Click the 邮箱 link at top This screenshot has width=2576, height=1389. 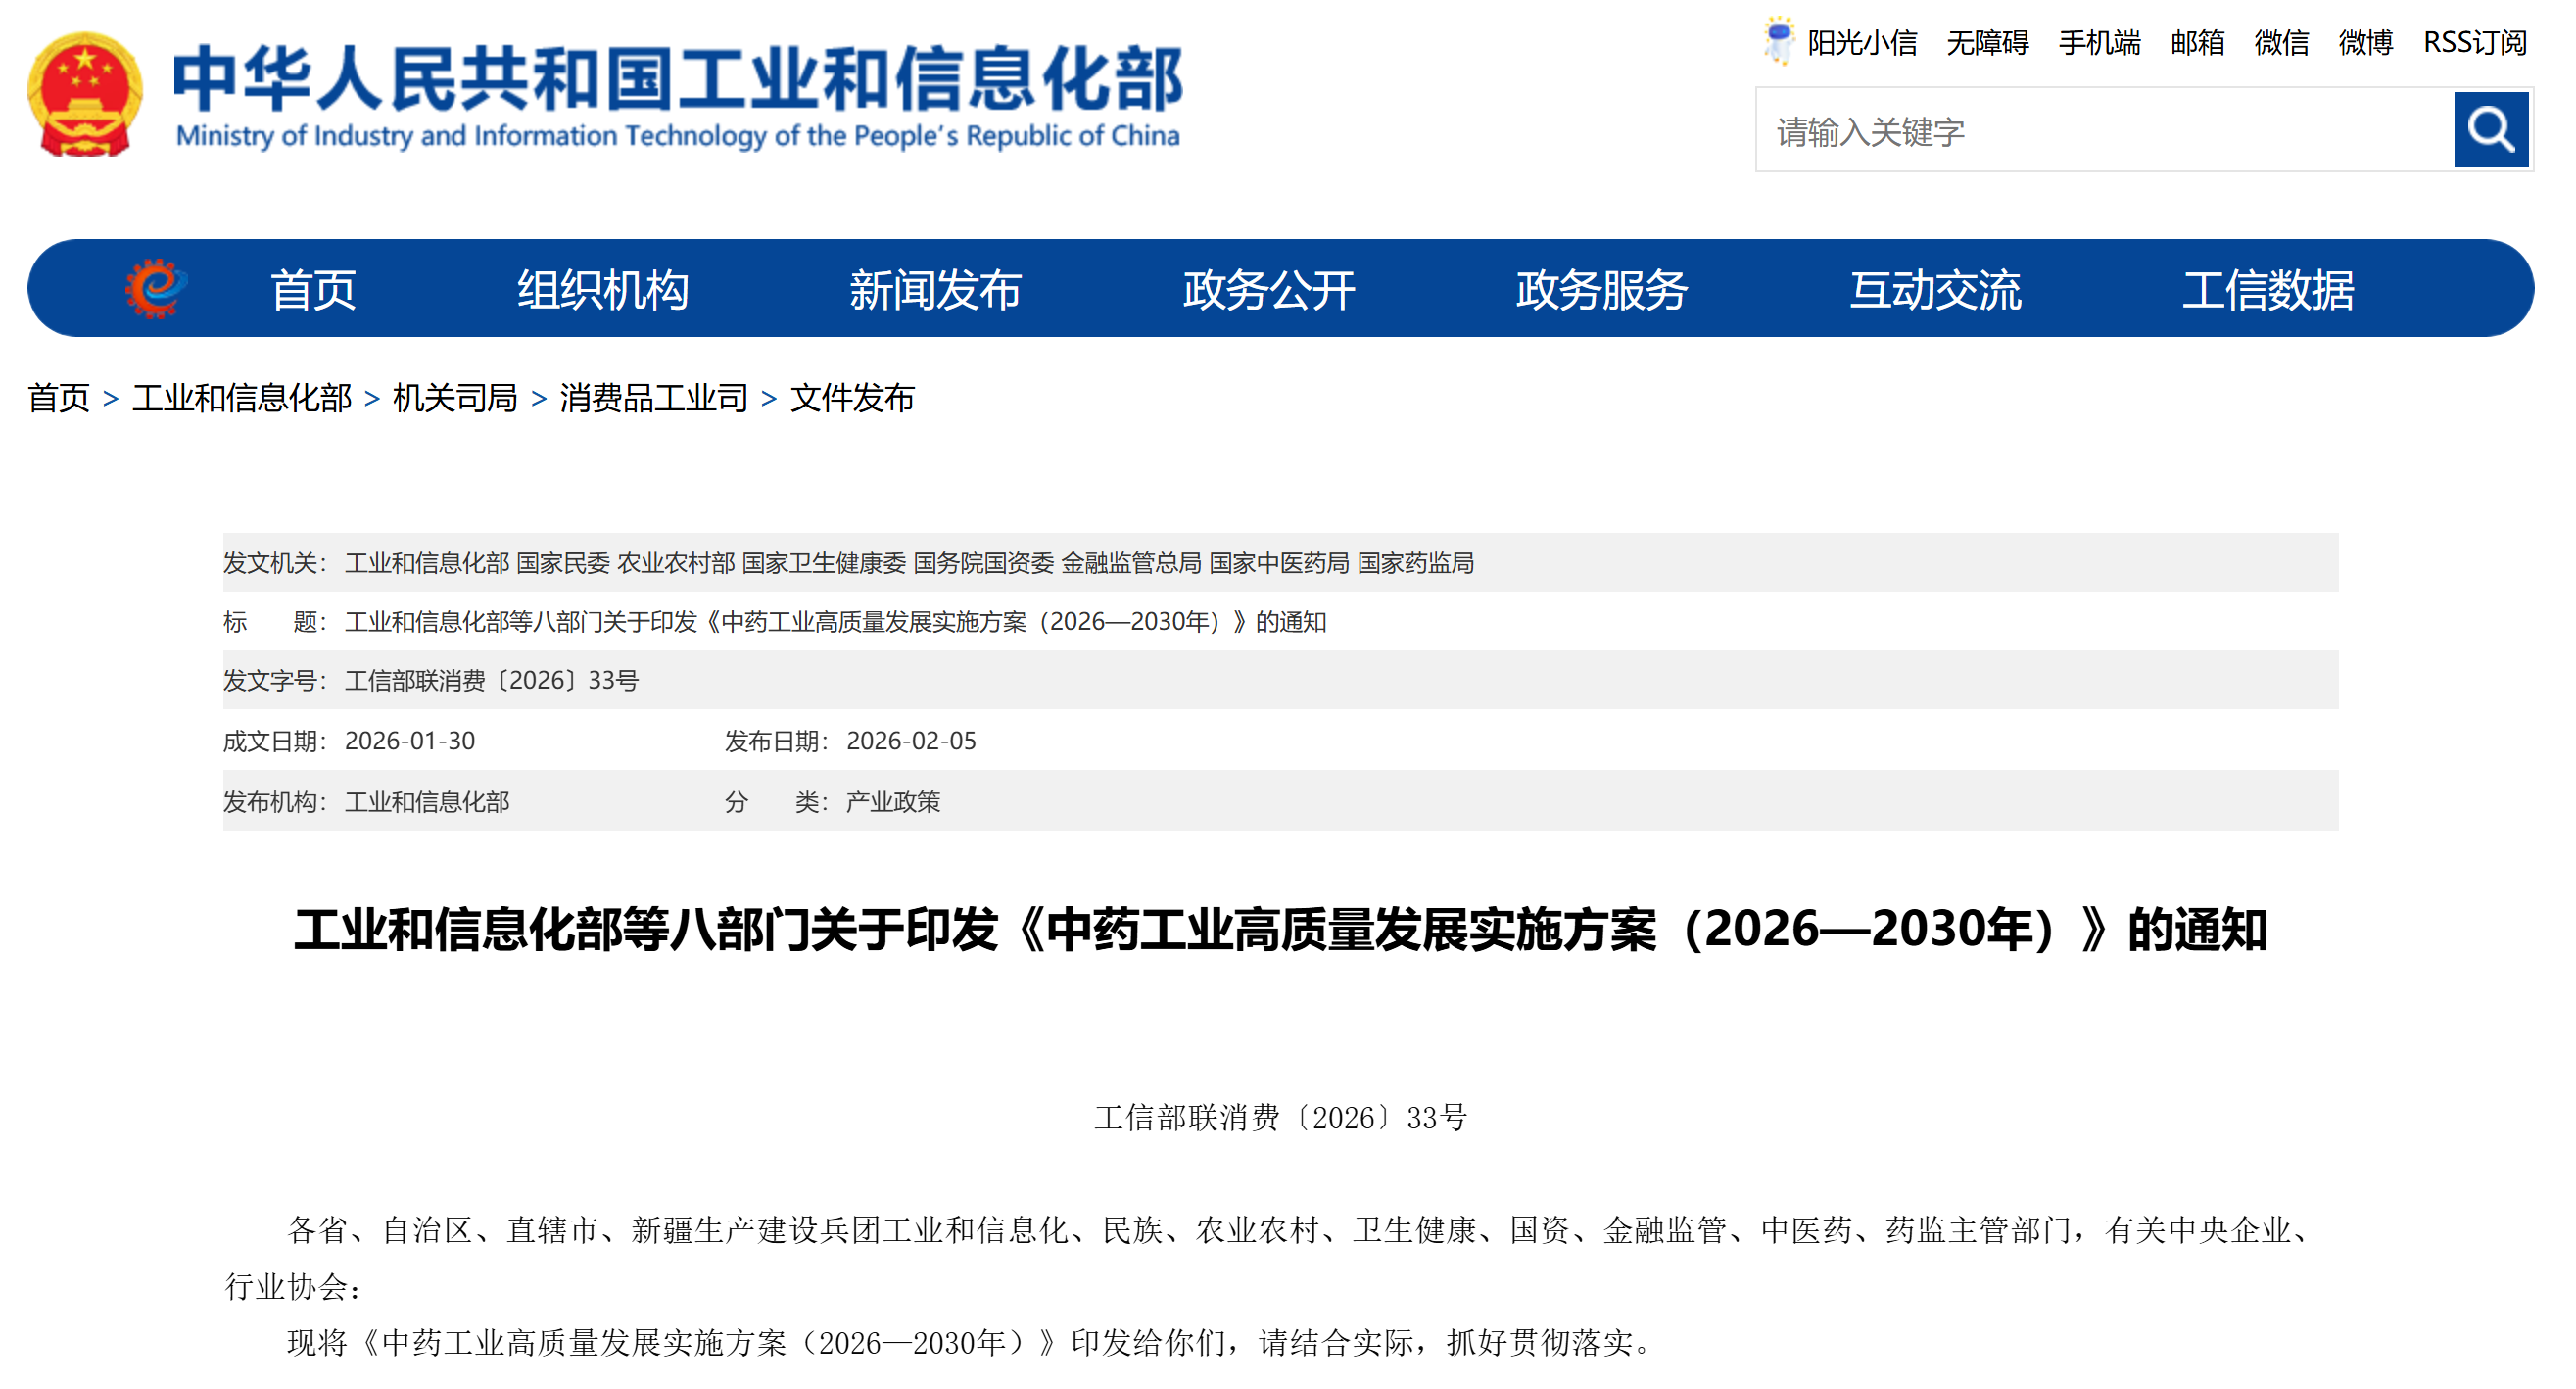[2197, 43]
